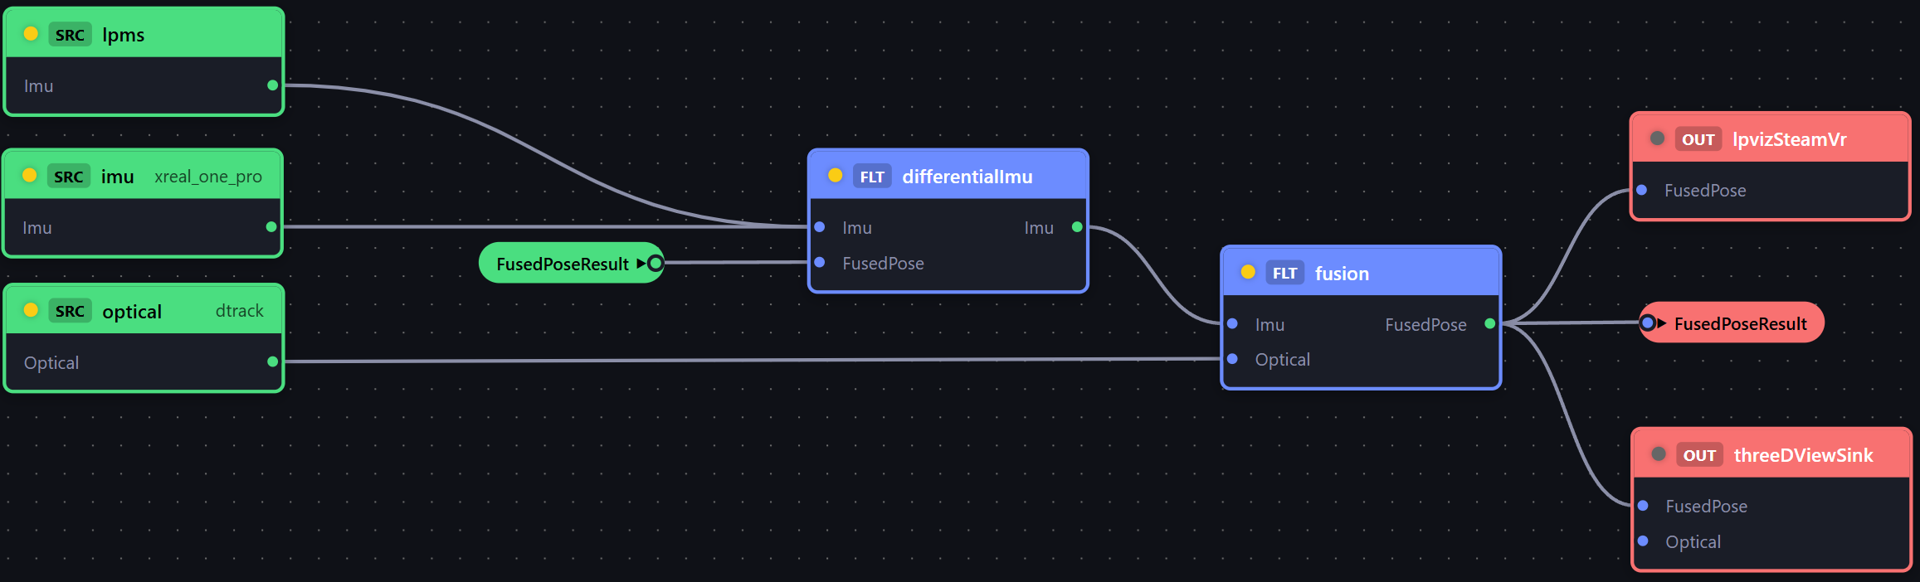Click the yellow status dot on differentialImu node
This screenshot has height=582, width=1920.
click(835, 176)
